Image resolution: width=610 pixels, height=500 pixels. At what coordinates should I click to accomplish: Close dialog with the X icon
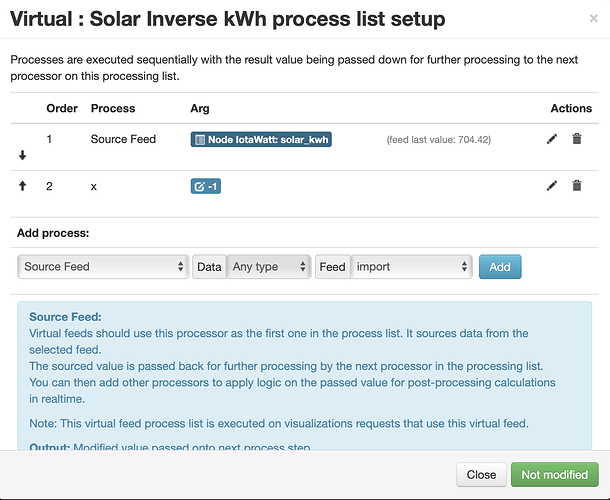[x=593, y=18]
